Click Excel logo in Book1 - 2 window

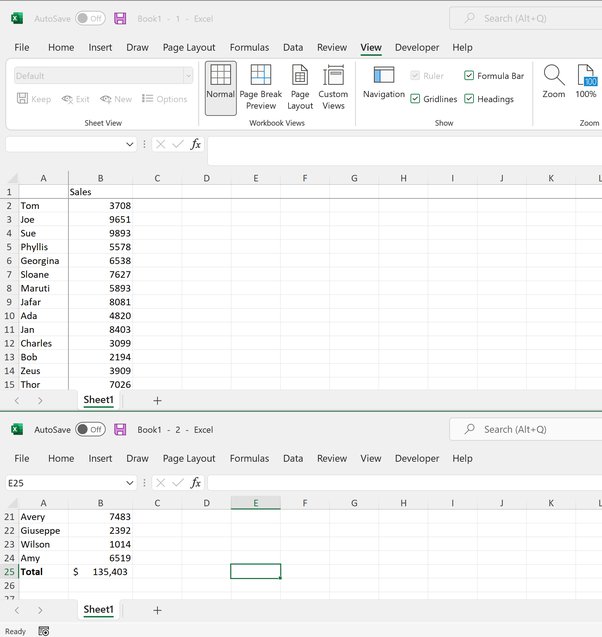17,429
